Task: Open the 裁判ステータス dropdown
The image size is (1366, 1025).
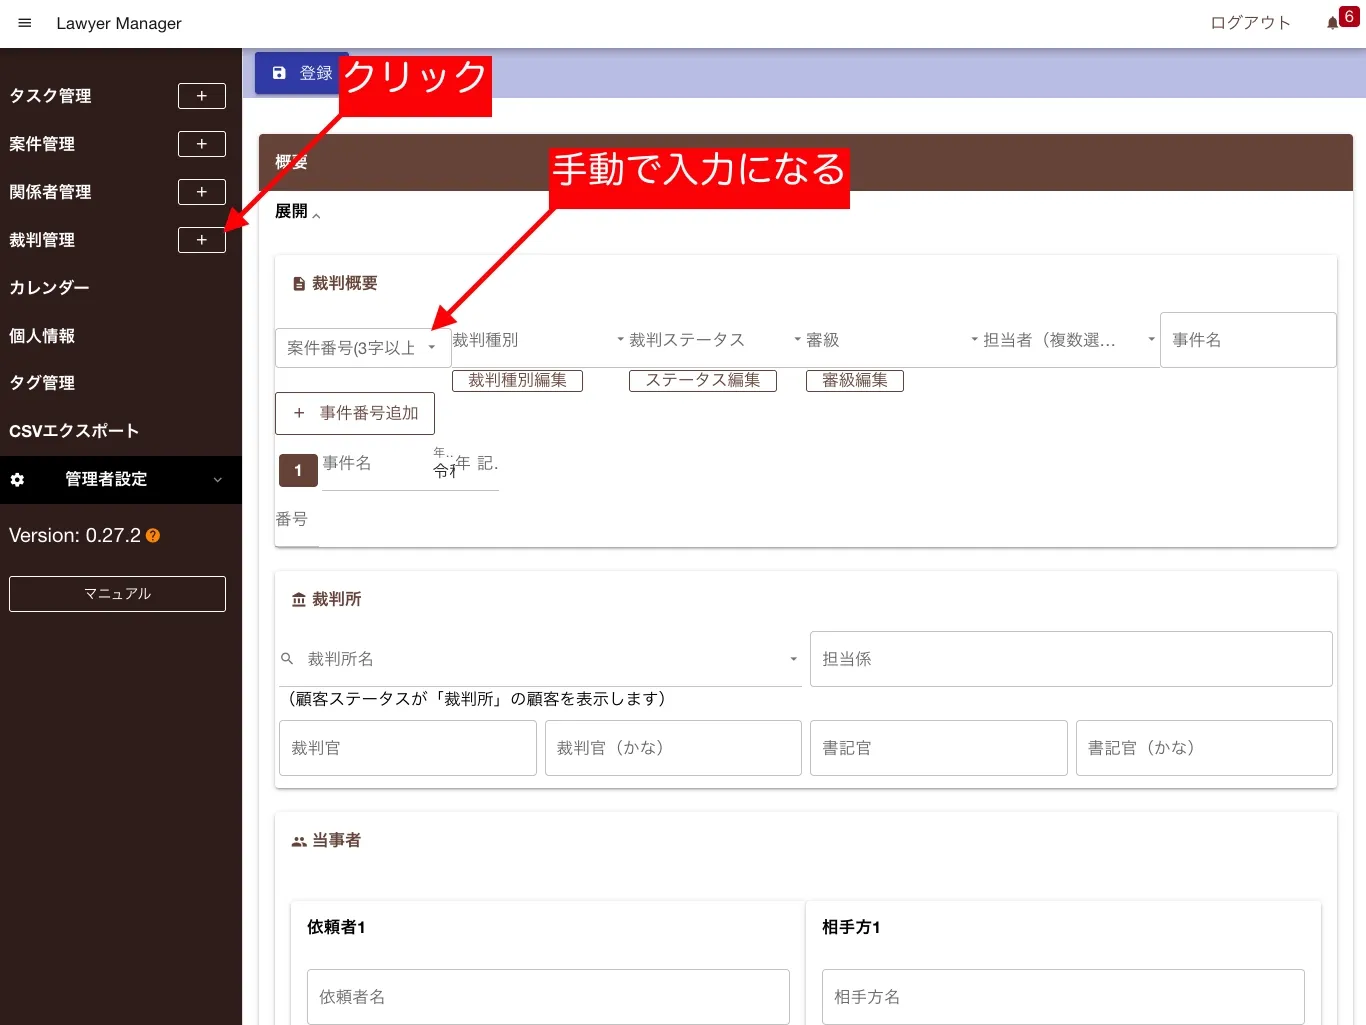Action: tap(716, 340)
